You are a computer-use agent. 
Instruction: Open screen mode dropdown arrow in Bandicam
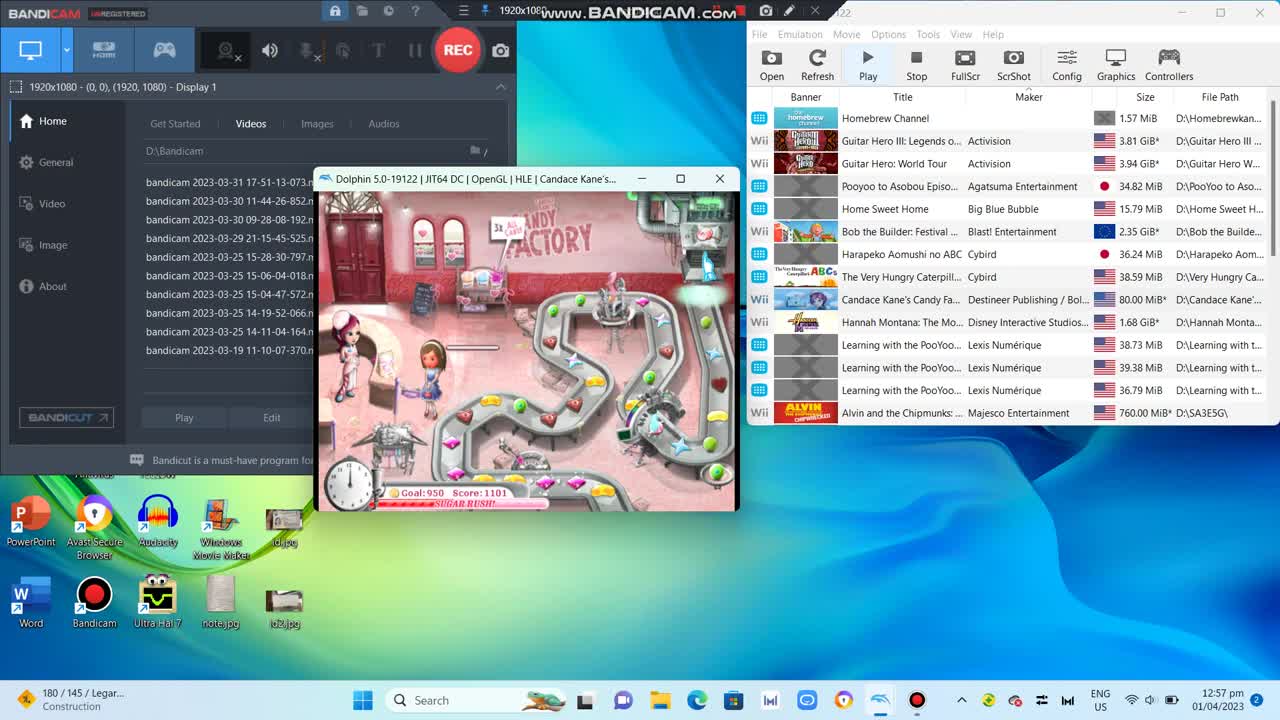point(67,50)
